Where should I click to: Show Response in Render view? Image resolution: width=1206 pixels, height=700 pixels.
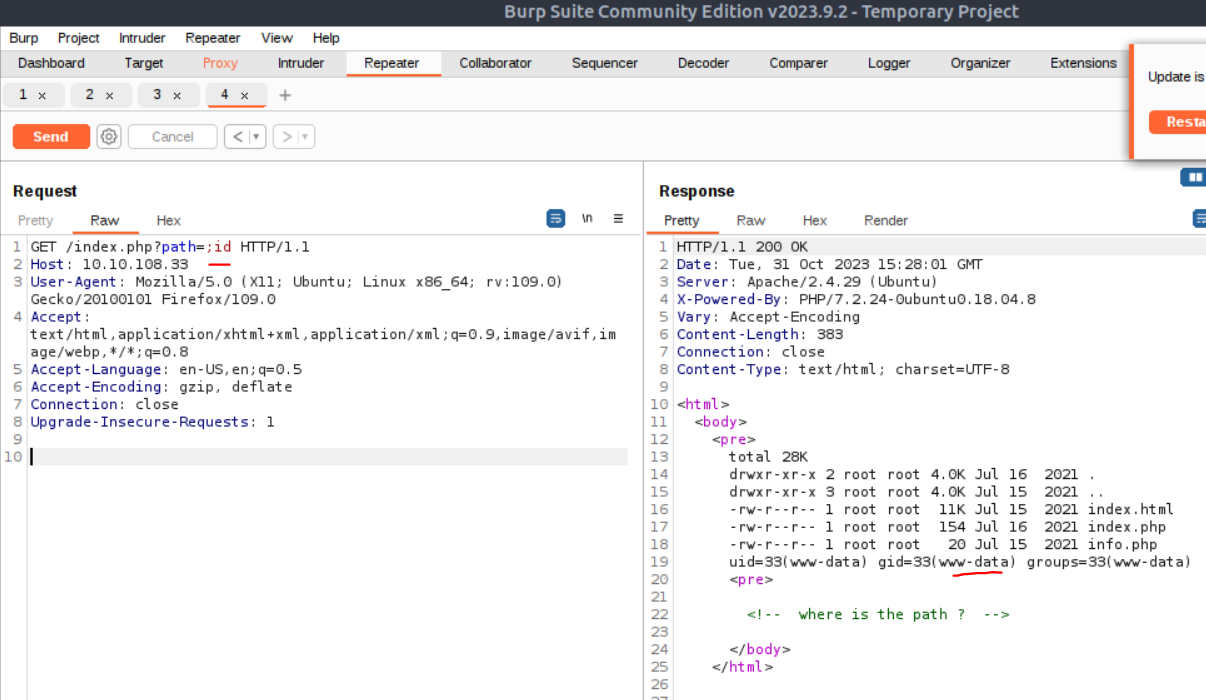click(x=886, y=220)
